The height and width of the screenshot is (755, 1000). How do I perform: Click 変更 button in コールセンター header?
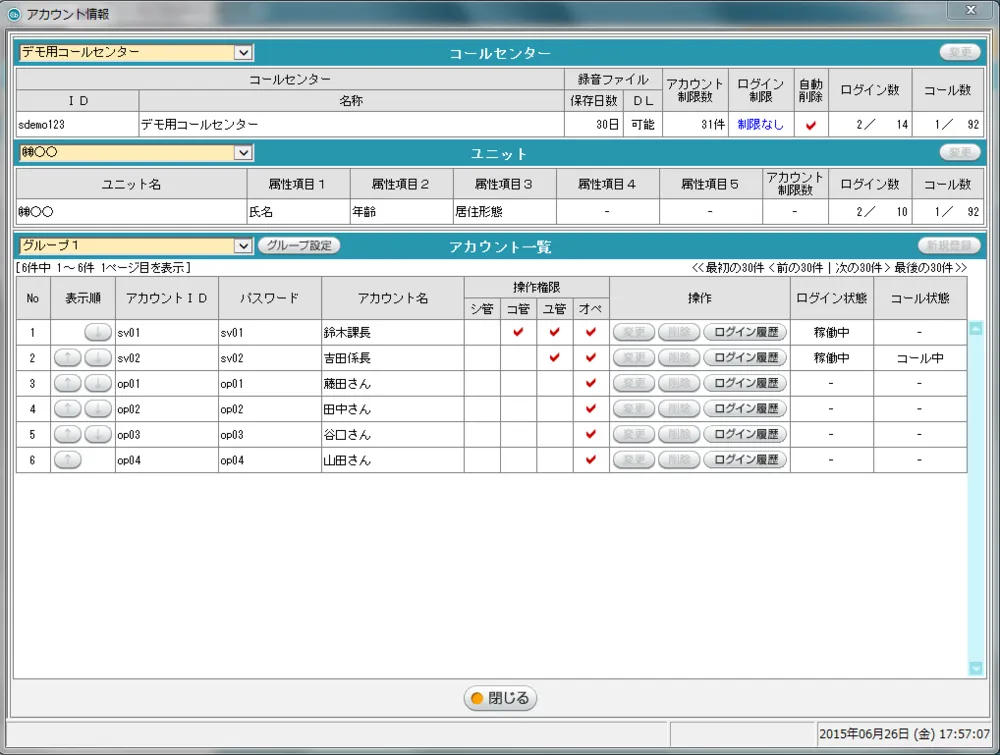[x=960, y=52]
